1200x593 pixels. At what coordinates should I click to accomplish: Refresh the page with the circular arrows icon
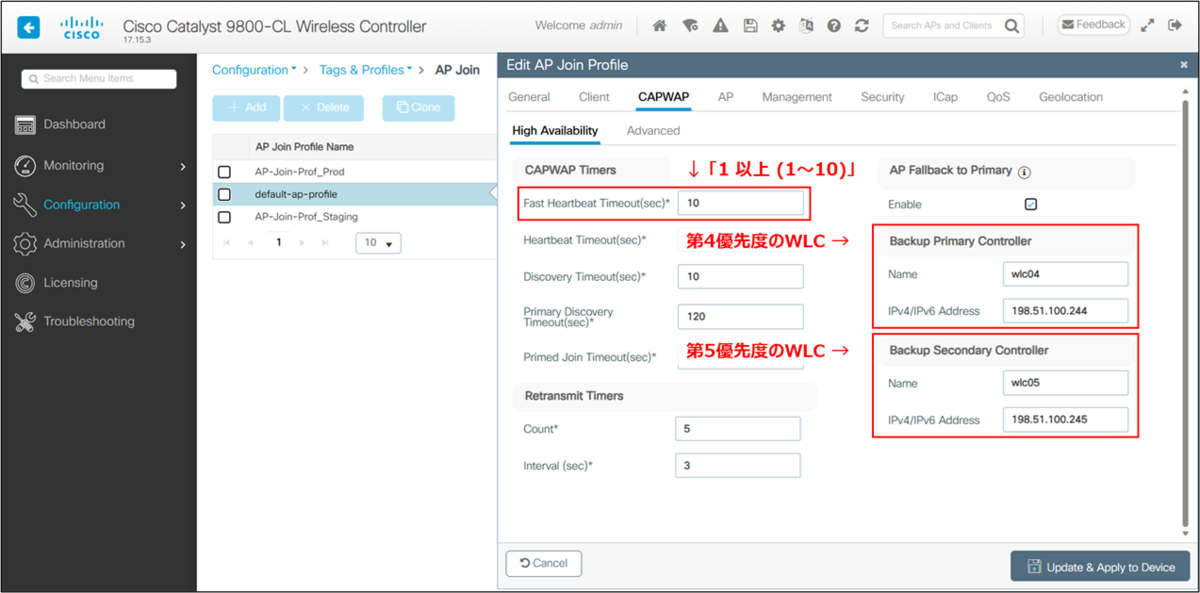coord(861,26)
